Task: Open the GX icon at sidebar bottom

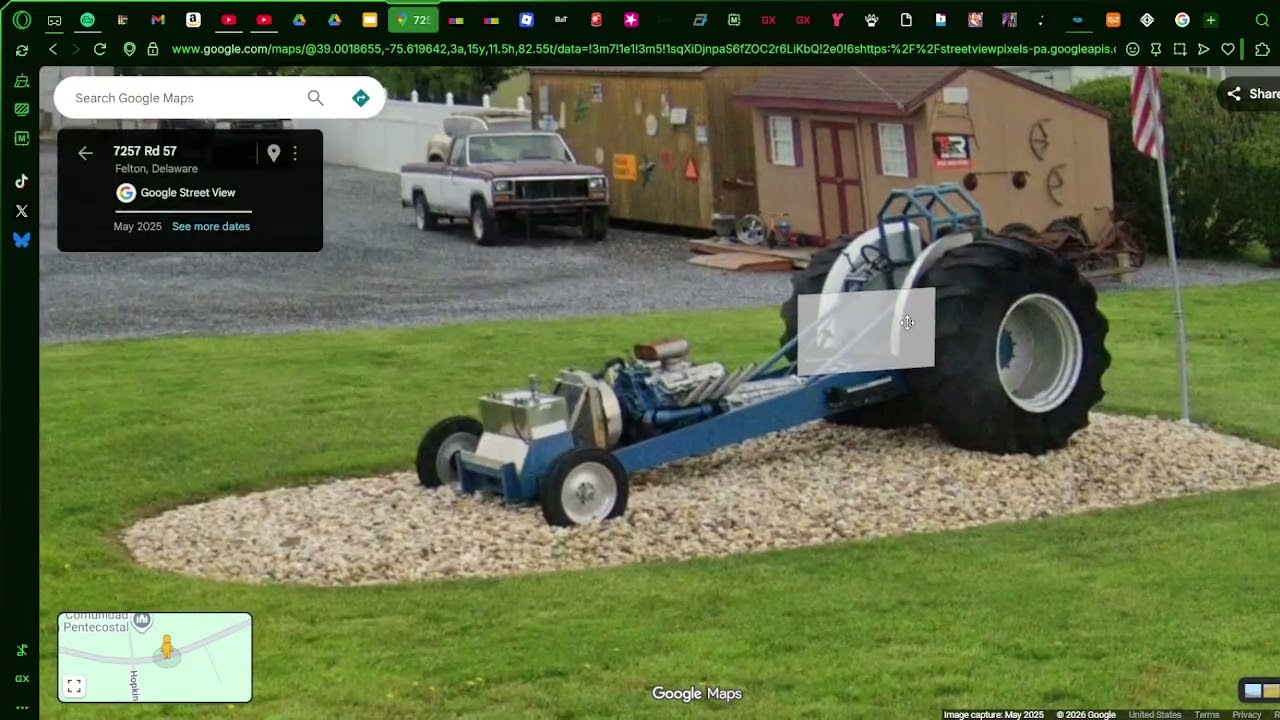Action: point(22,679)
